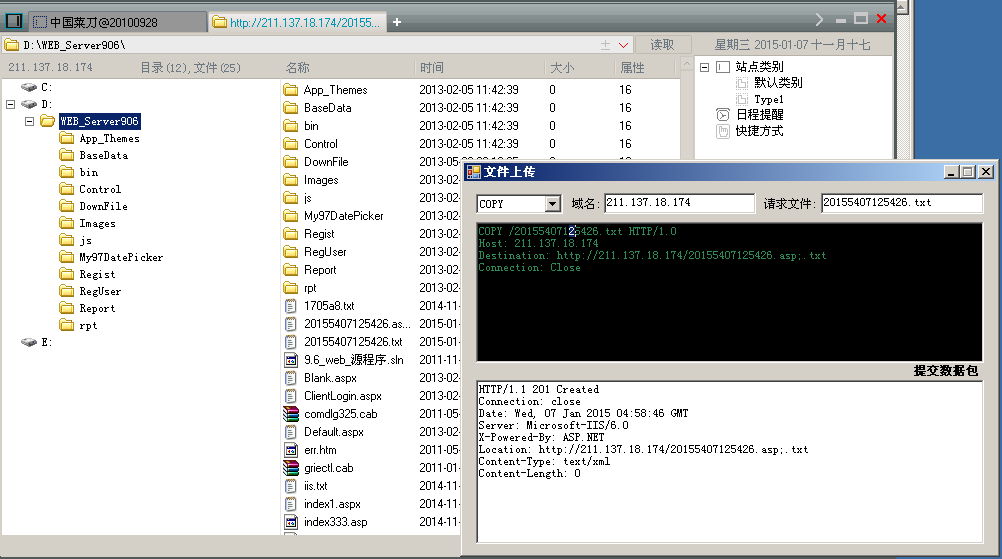
Task: Click the App_Themes folder icon in file list
Action: (x=291, y=90)
